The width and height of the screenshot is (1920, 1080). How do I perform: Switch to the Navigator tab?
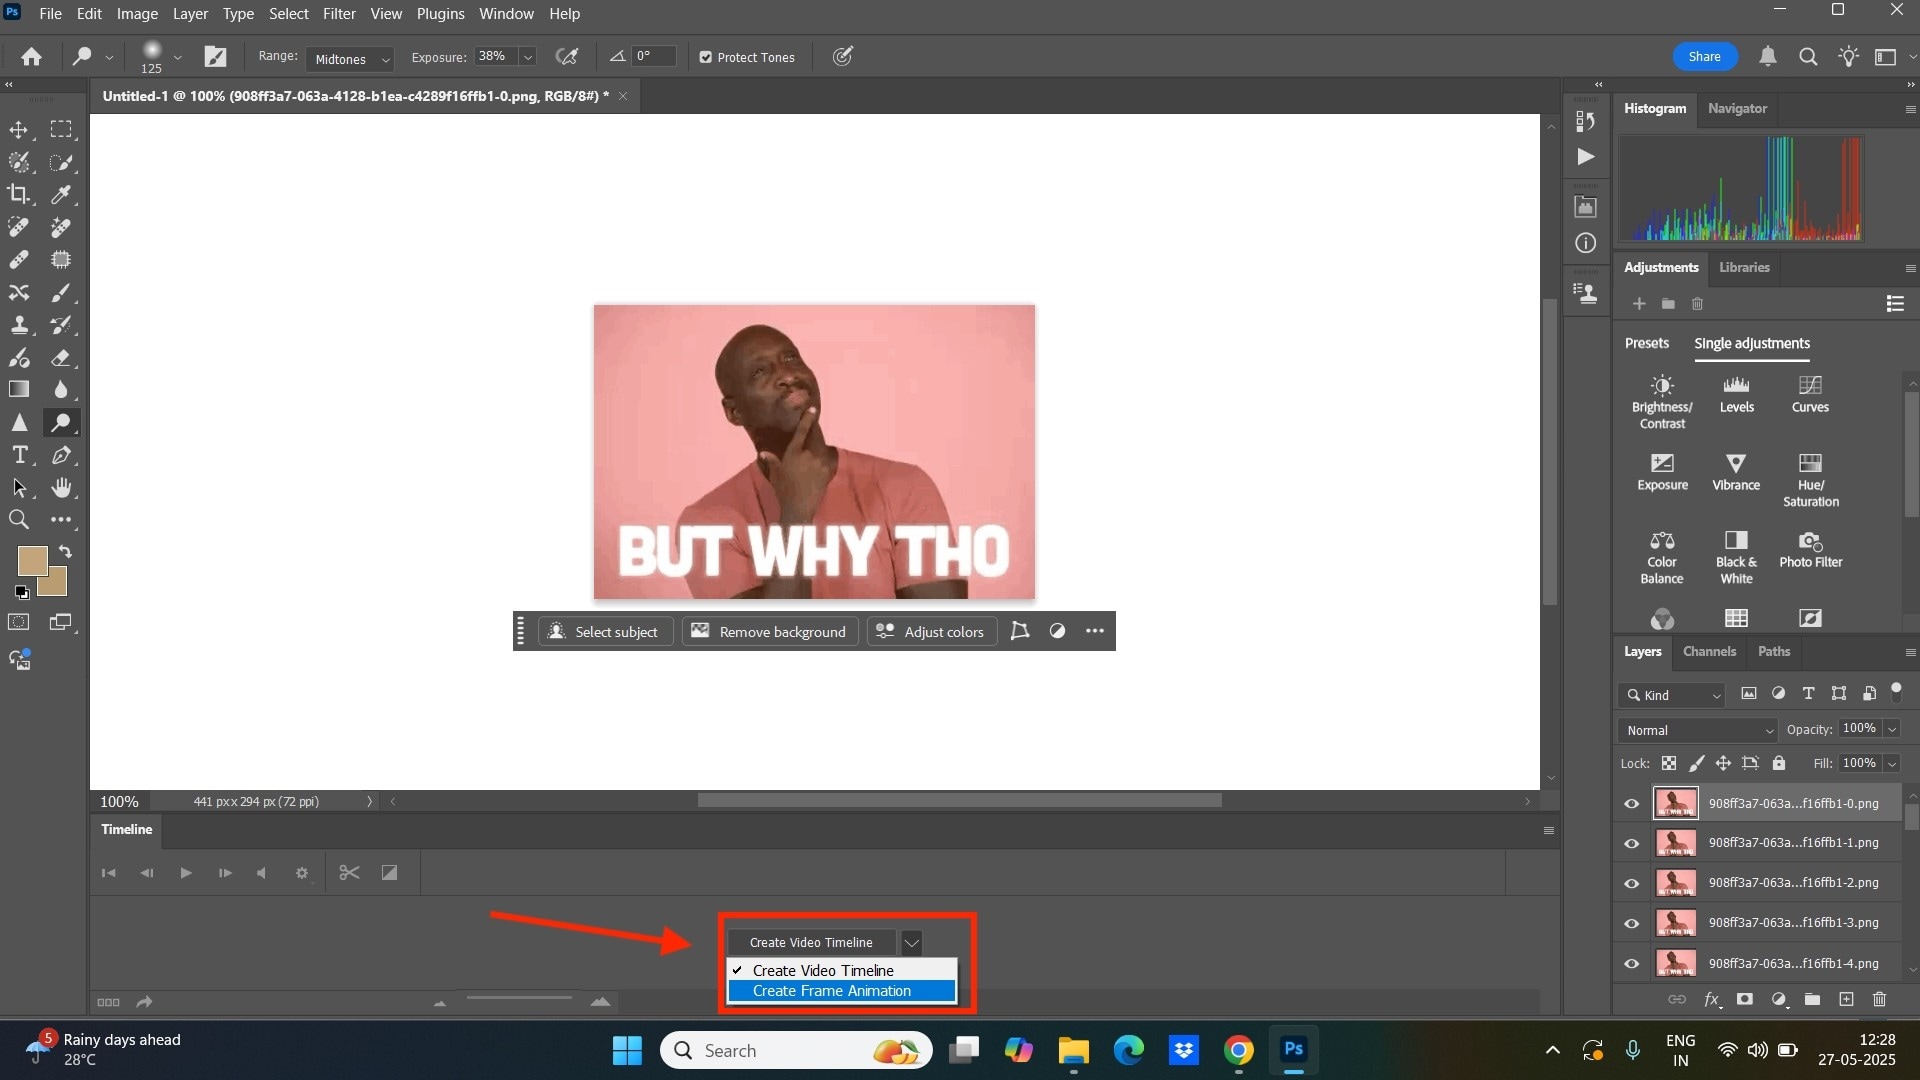[x=1737, y=108]
